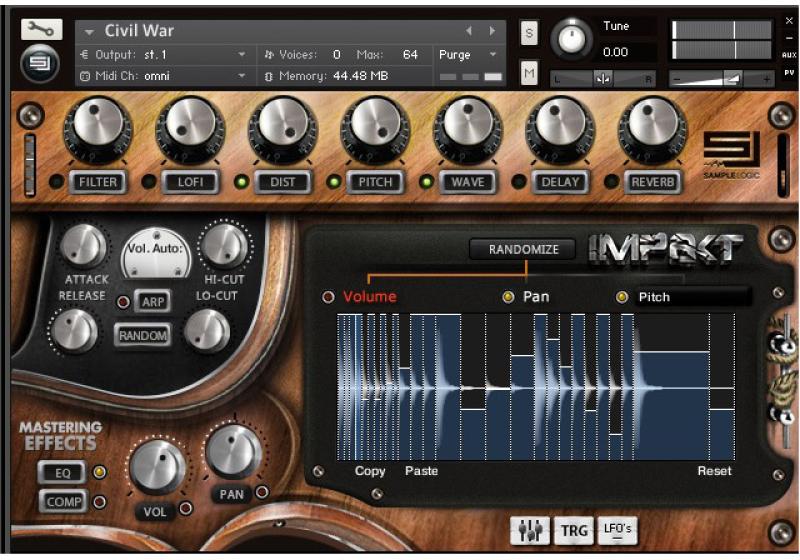Open the LFO's page
This screenshot has width=800, height=560.
tap(618, 531)
